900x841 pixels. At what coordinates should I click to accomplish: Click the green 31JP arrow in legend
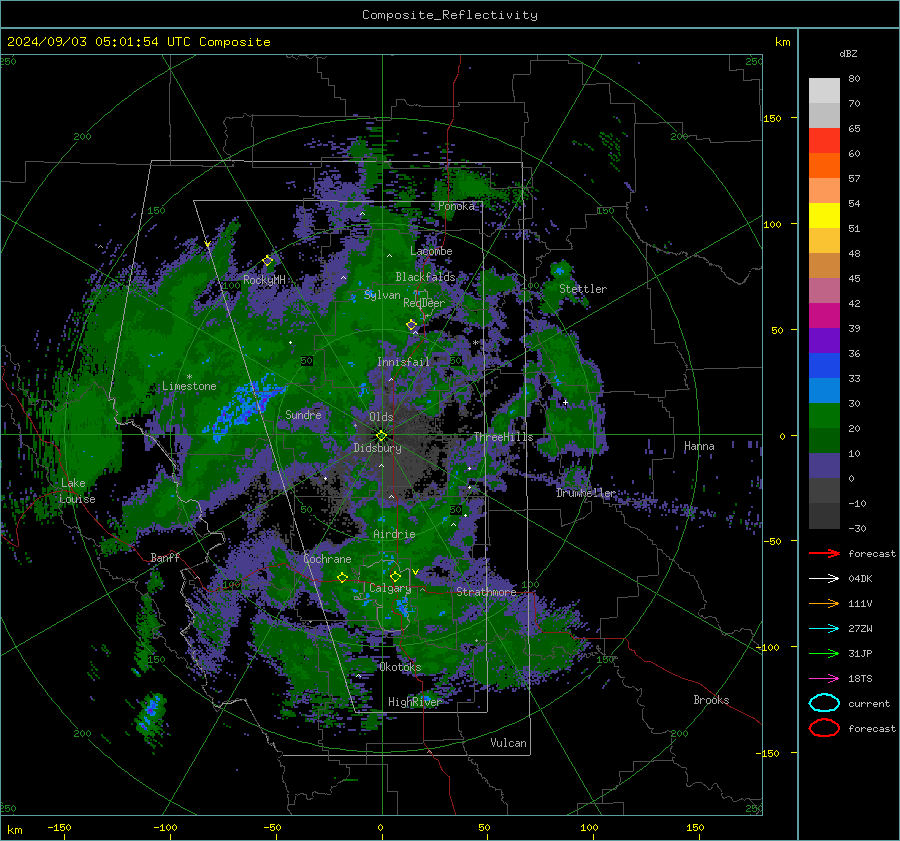(824, 653)
